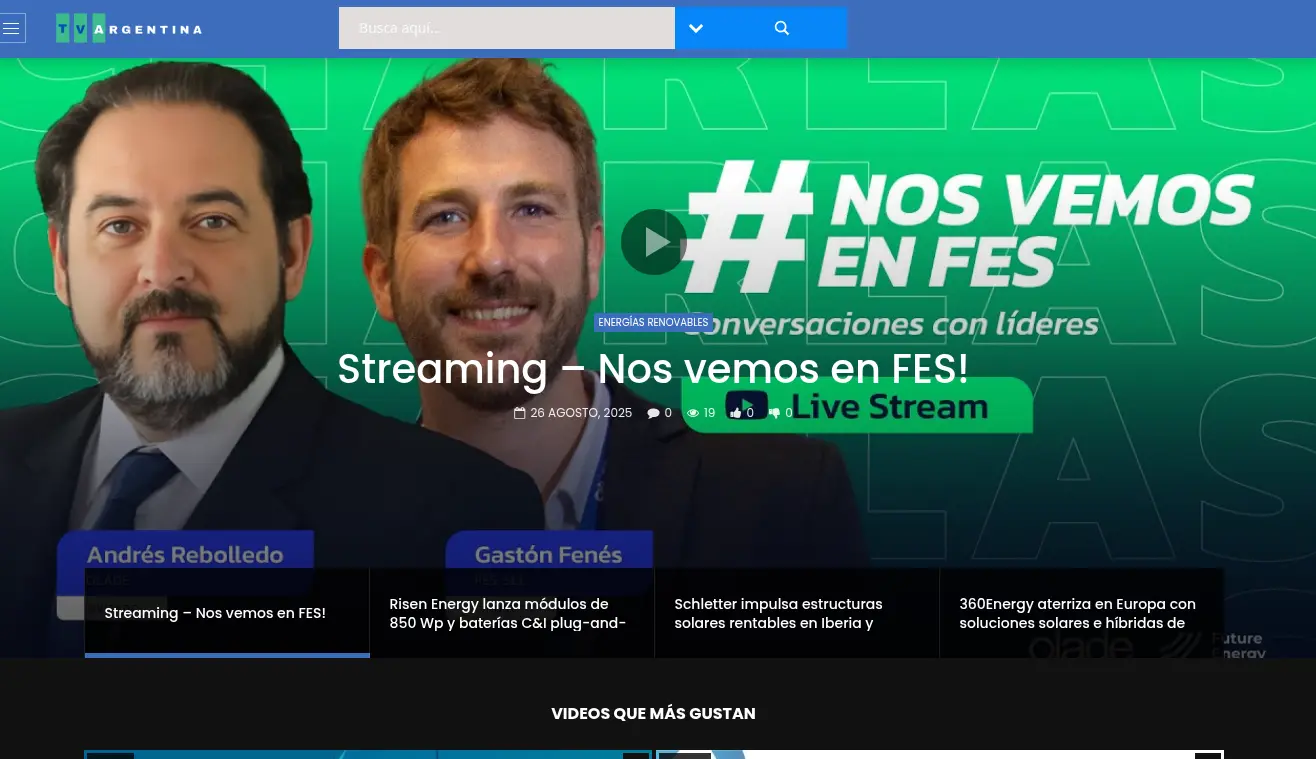Open the Energías Renovables category tag
Image resolution: width=1316 pixels, height=759 pixels.
(653, 322)
